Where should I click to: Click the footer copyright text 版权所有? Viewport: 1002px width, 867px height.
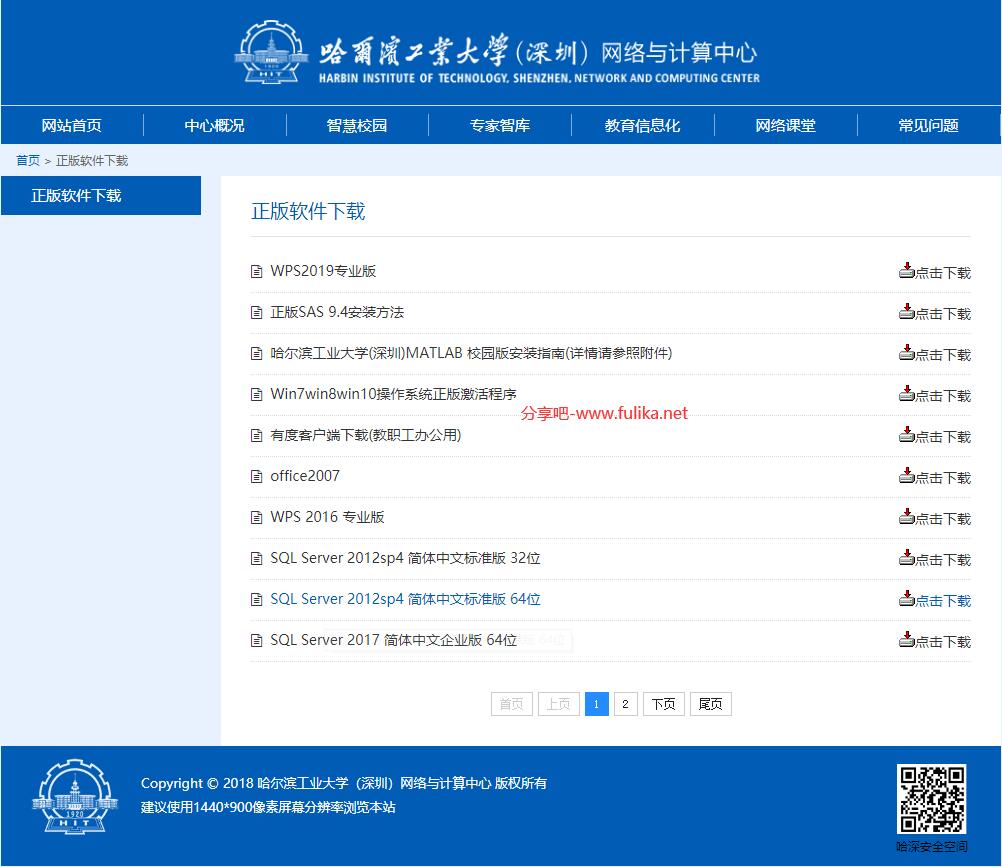[x=521, y=783]
